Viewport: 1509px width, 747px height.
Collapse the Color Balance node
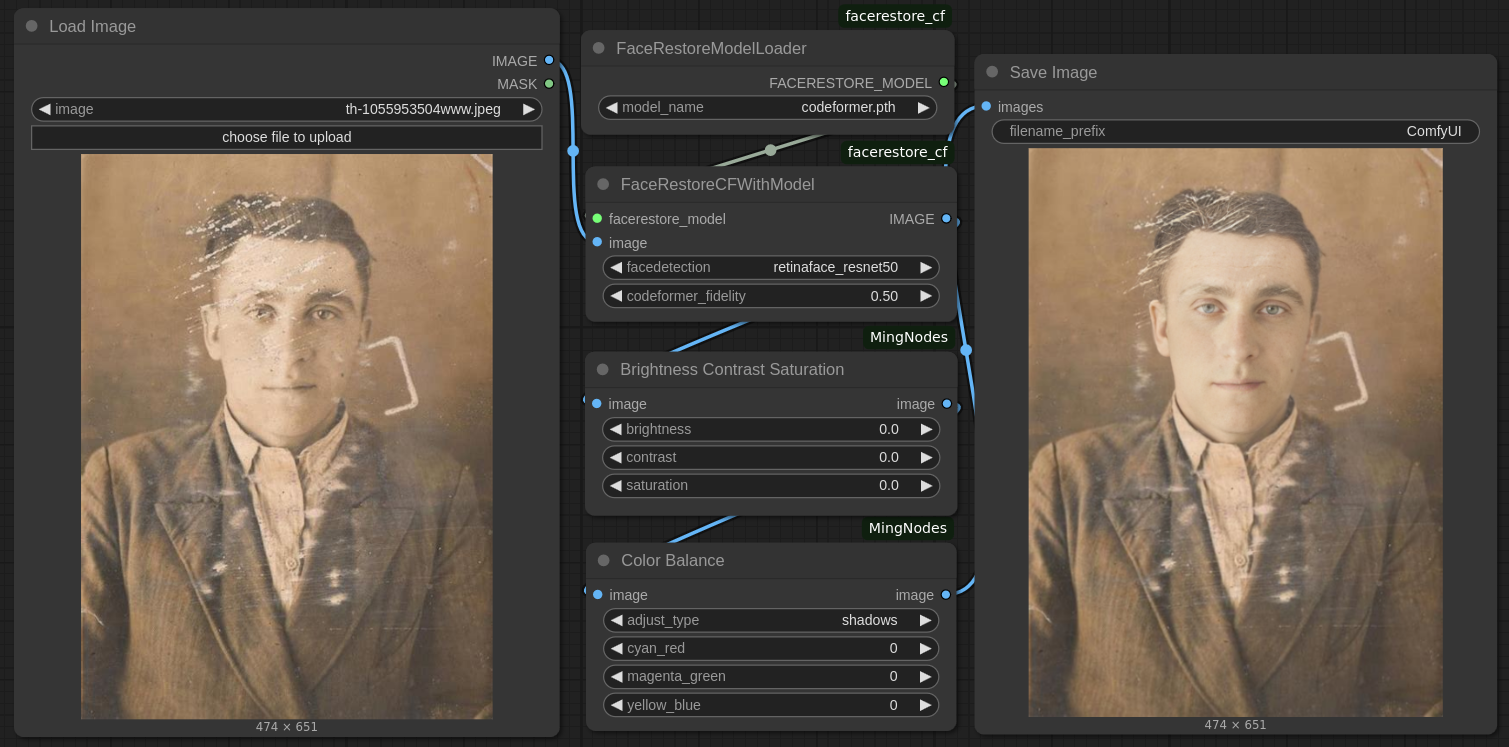pyautogui.click(x=603, y=561)
